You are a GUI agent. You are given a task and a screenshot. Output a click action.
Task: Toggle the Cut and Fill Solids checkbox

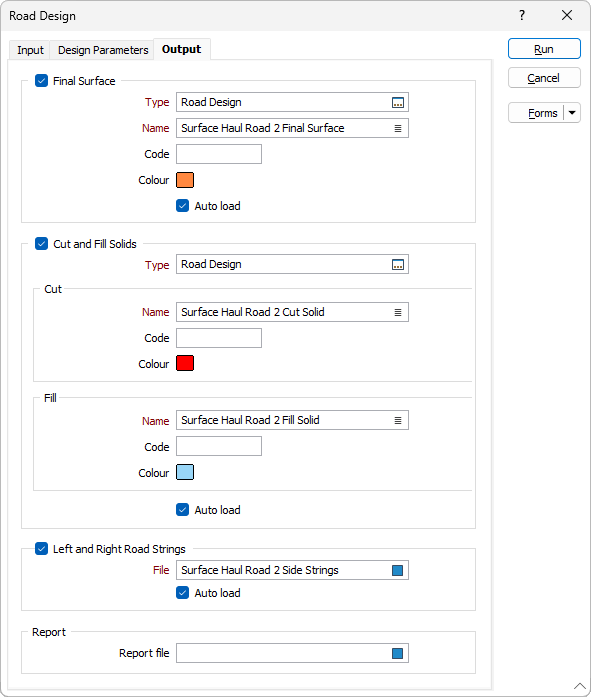coord(41,244)
